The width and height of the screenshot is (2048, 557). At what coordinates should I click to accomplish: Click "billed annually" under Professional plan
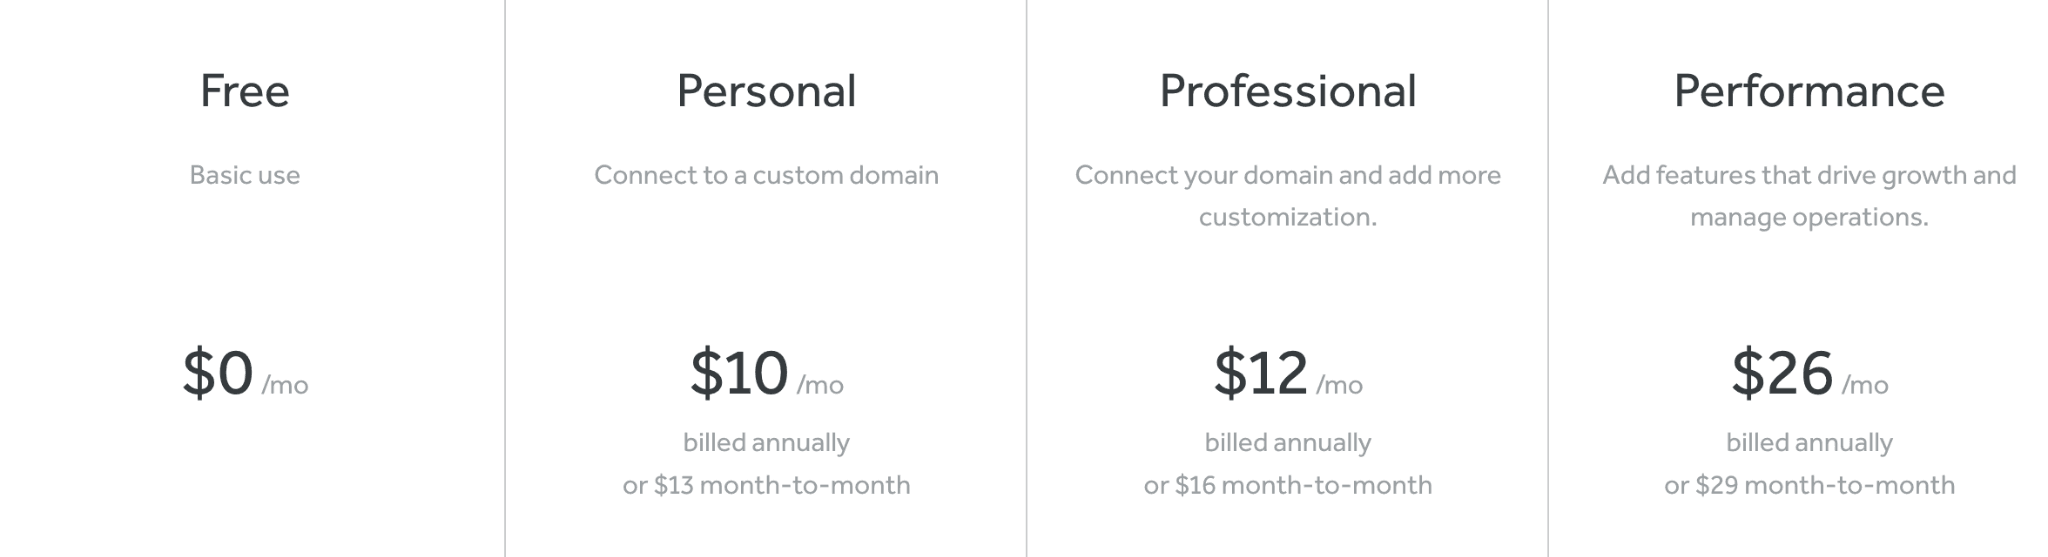coord(1288,442)
